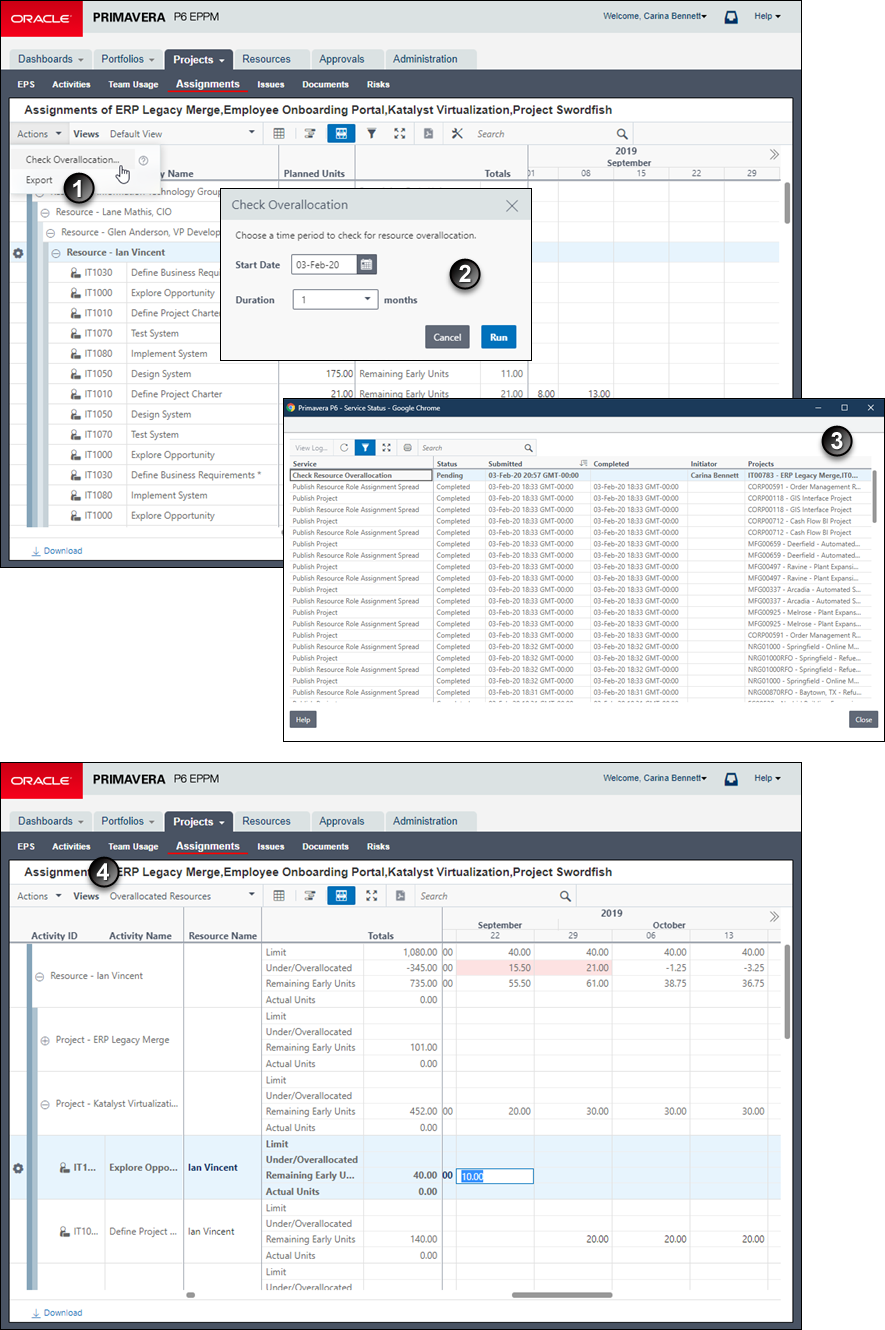Image resolution: width=885 pixels, height=1330 pixels.
Task: Click the double chevron beside 2019 September header
Action: (x=773, y=155)
